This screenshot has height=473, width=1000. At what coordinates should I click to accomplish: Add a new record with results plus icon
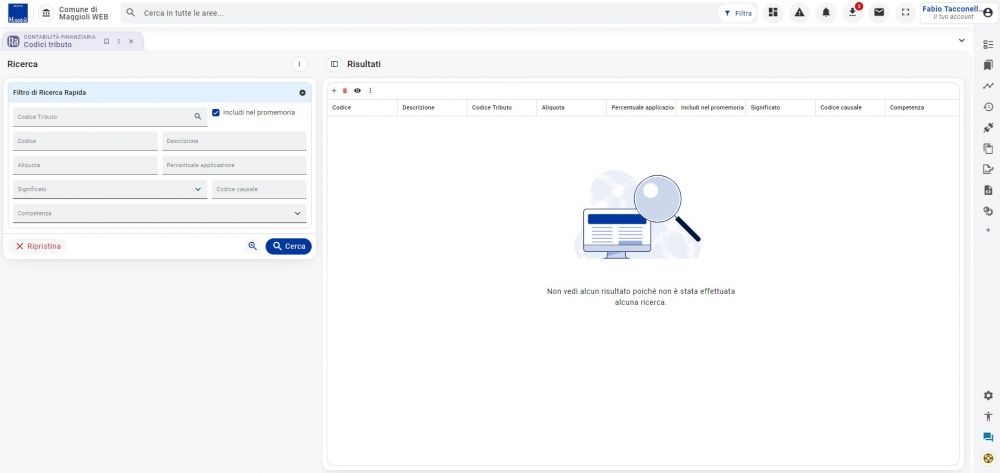coord(334,91)
